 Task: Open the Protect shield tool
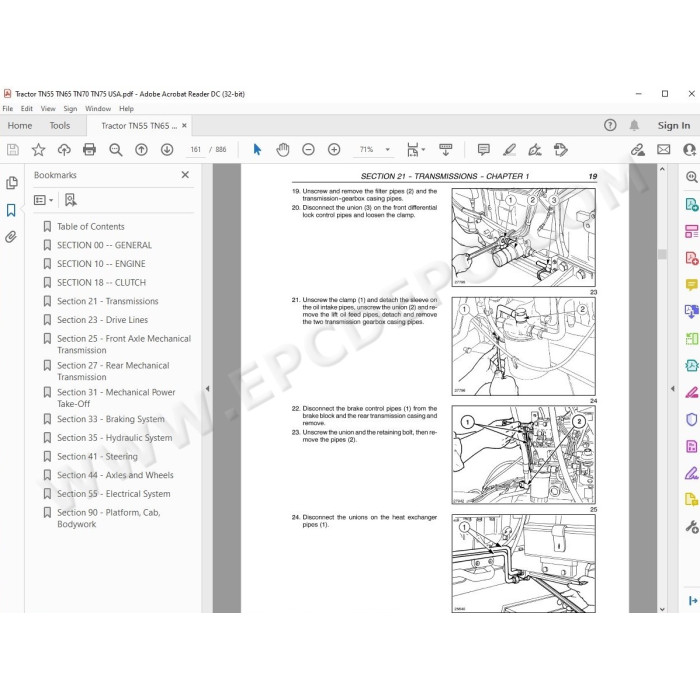click(692, 419)
